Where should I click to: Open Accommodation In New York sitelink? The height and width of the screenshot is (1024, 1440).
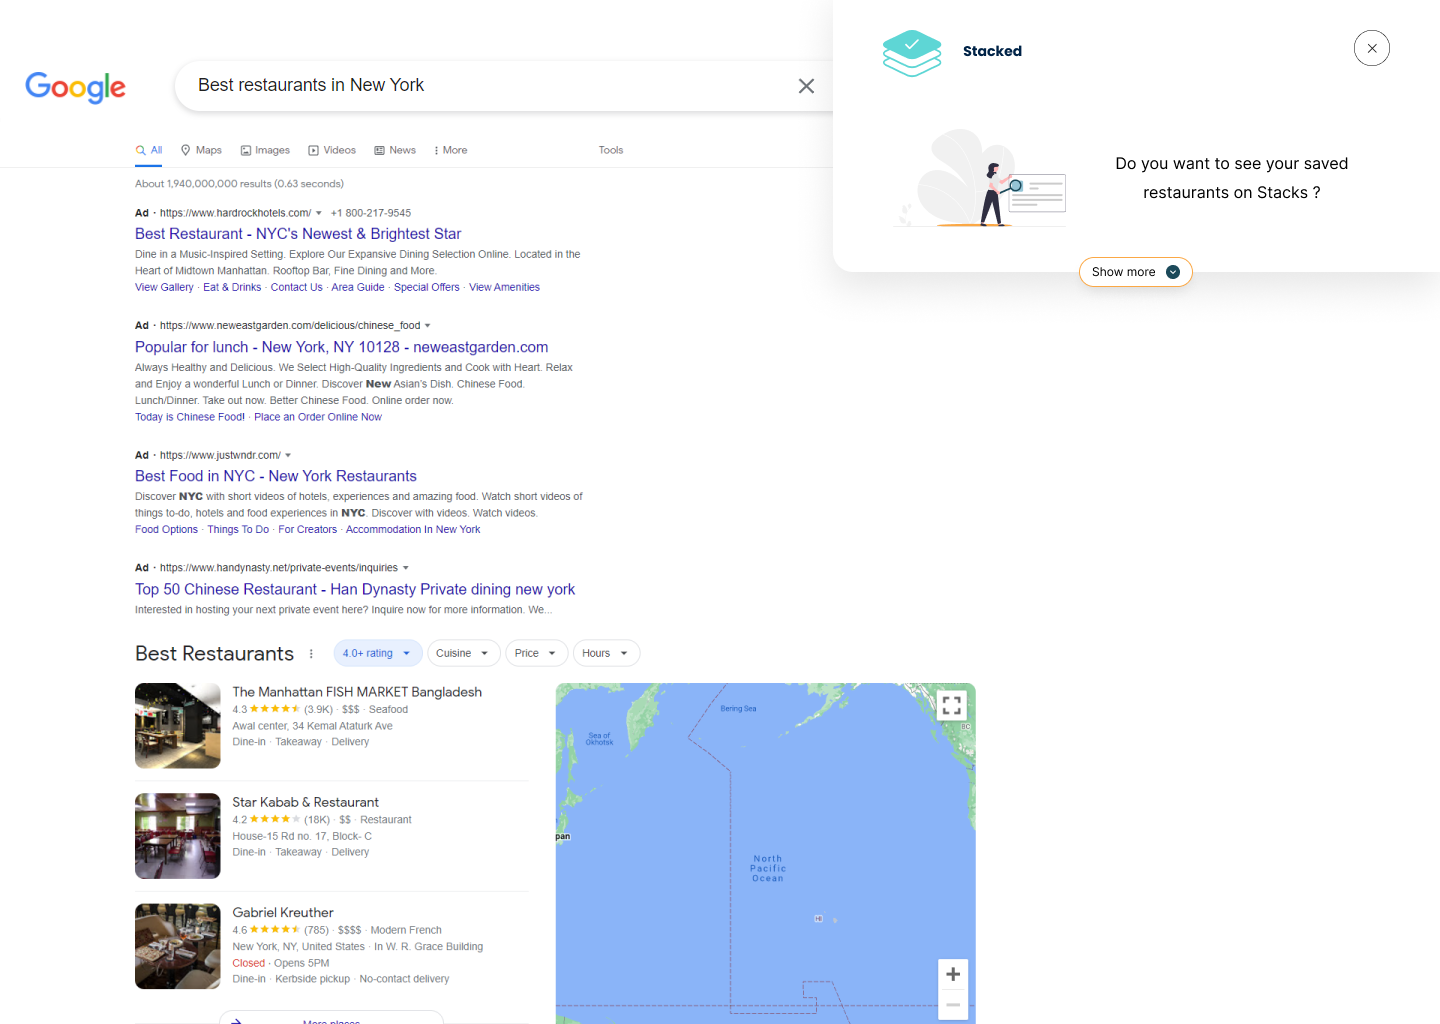tap(413, 530)
